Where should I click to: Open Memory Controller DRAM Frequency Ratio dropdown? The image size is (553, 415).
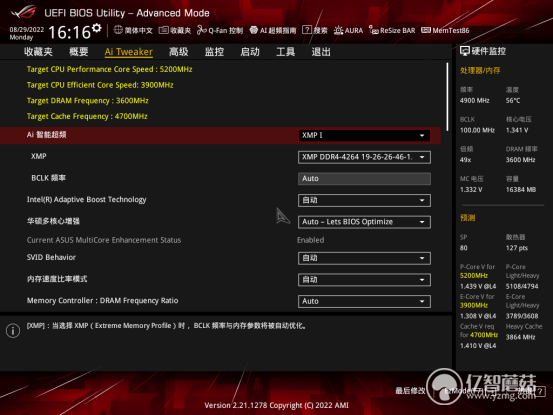pyautogui.click(x=364, y=301)
